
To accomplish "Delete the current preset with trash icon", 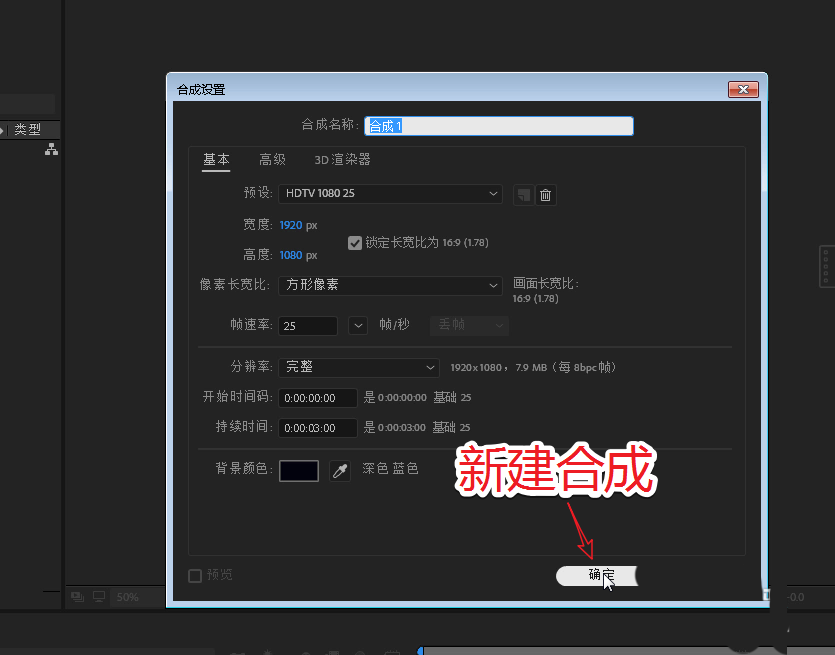I will (x=546, y=194).
